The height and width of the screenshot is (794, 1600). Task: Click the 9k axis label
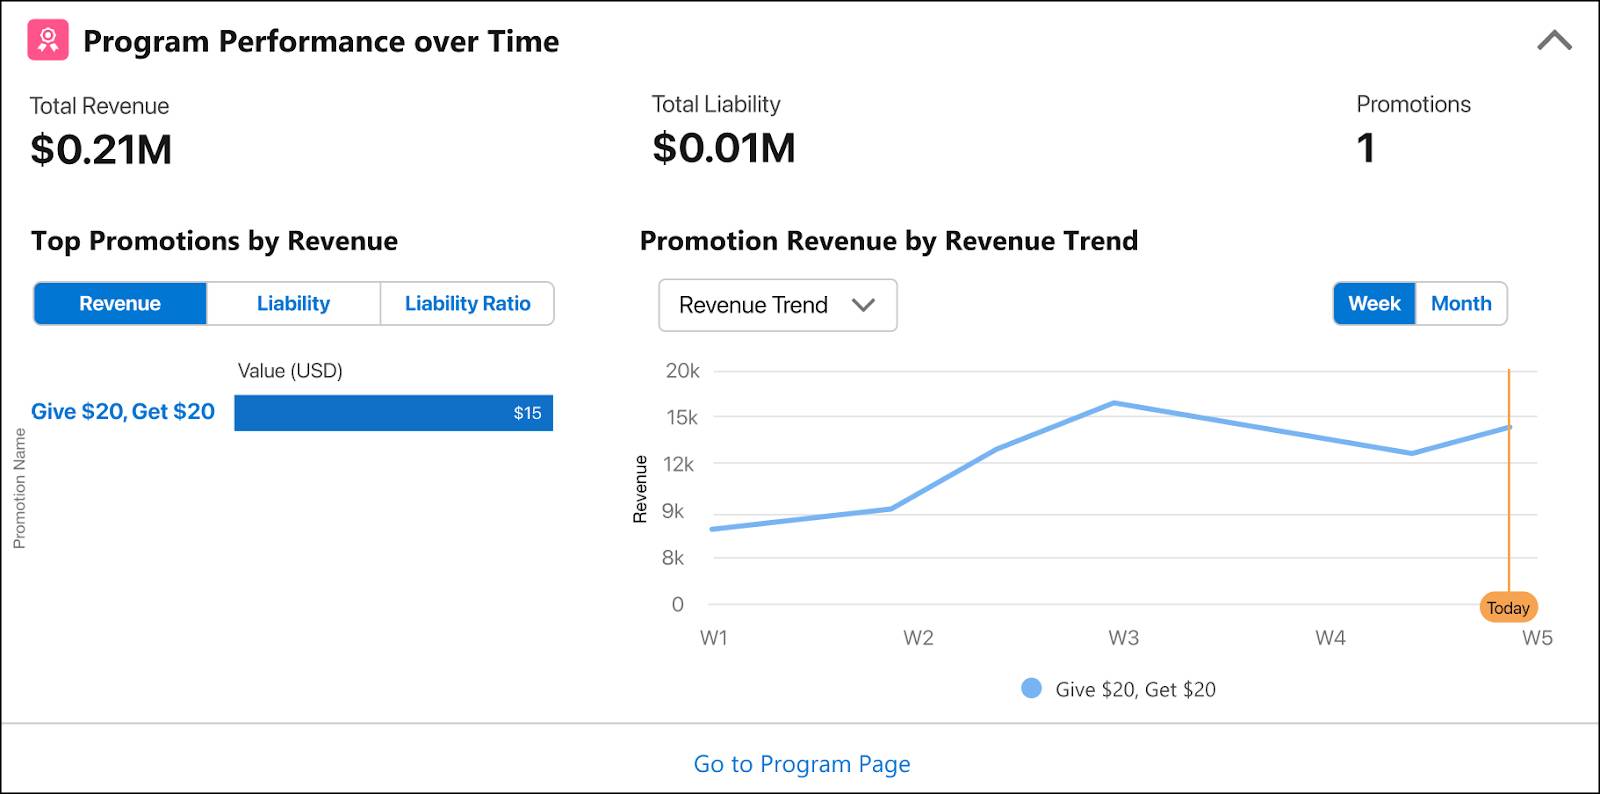tap(673, 511)
